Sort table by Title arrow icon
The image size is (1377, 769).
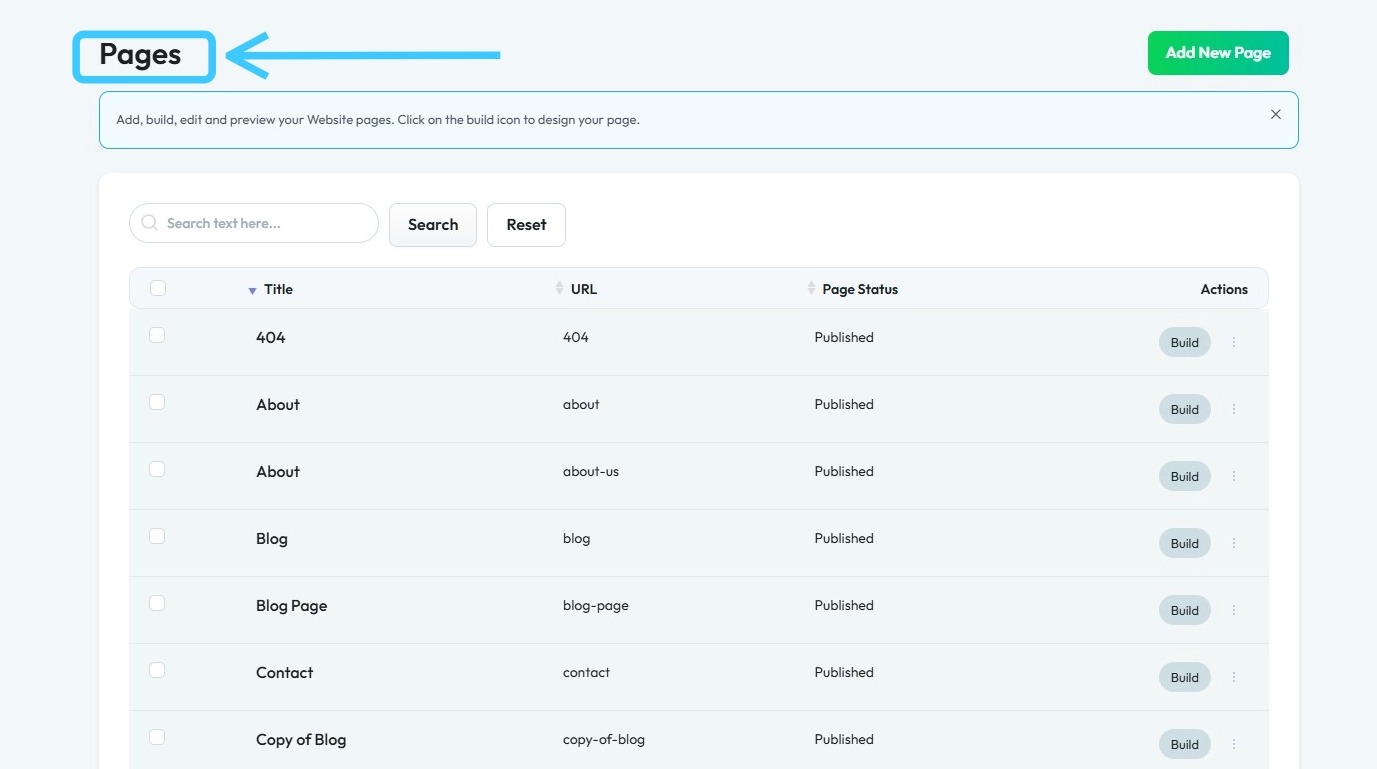252,290
